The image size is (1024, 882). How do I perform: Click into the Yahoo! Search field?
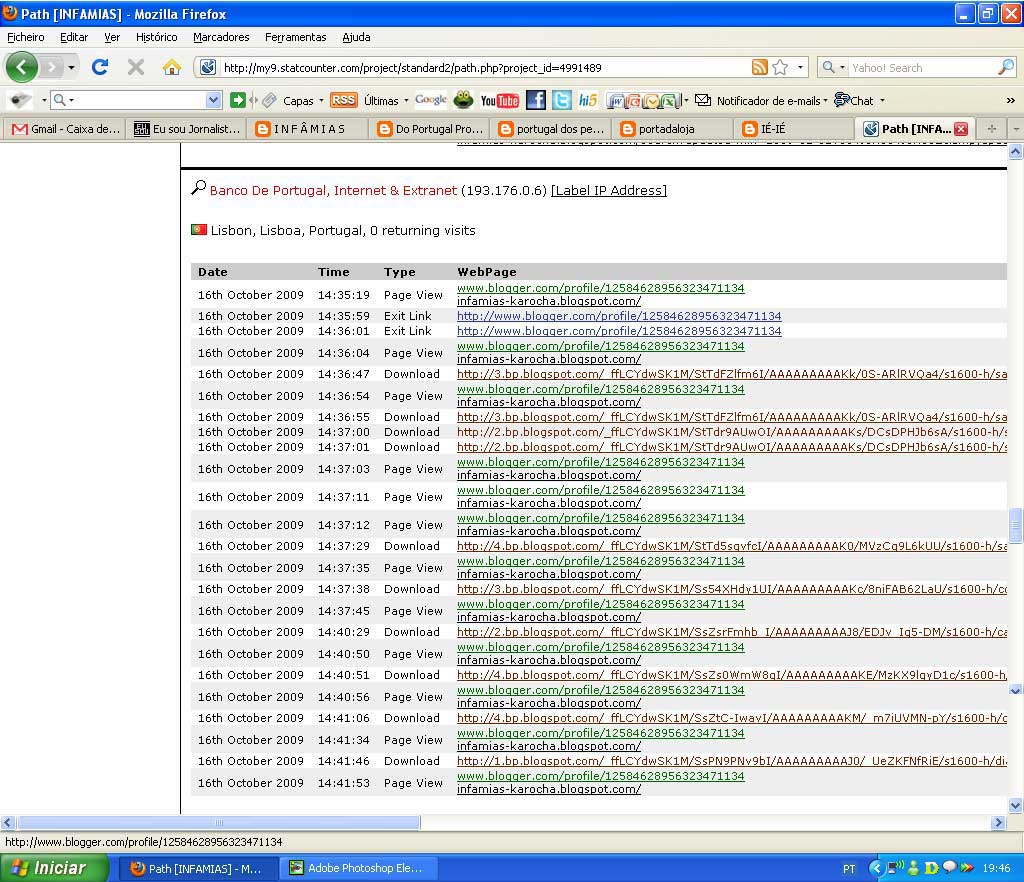[x=922, y=67]
